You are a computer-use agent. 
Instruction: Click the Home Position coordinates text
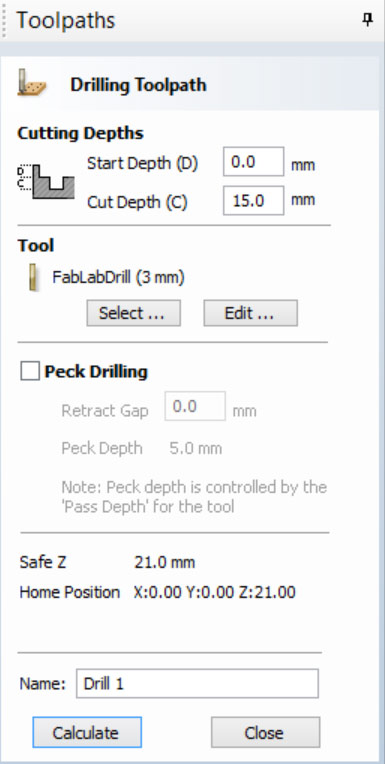coord(214,592)
